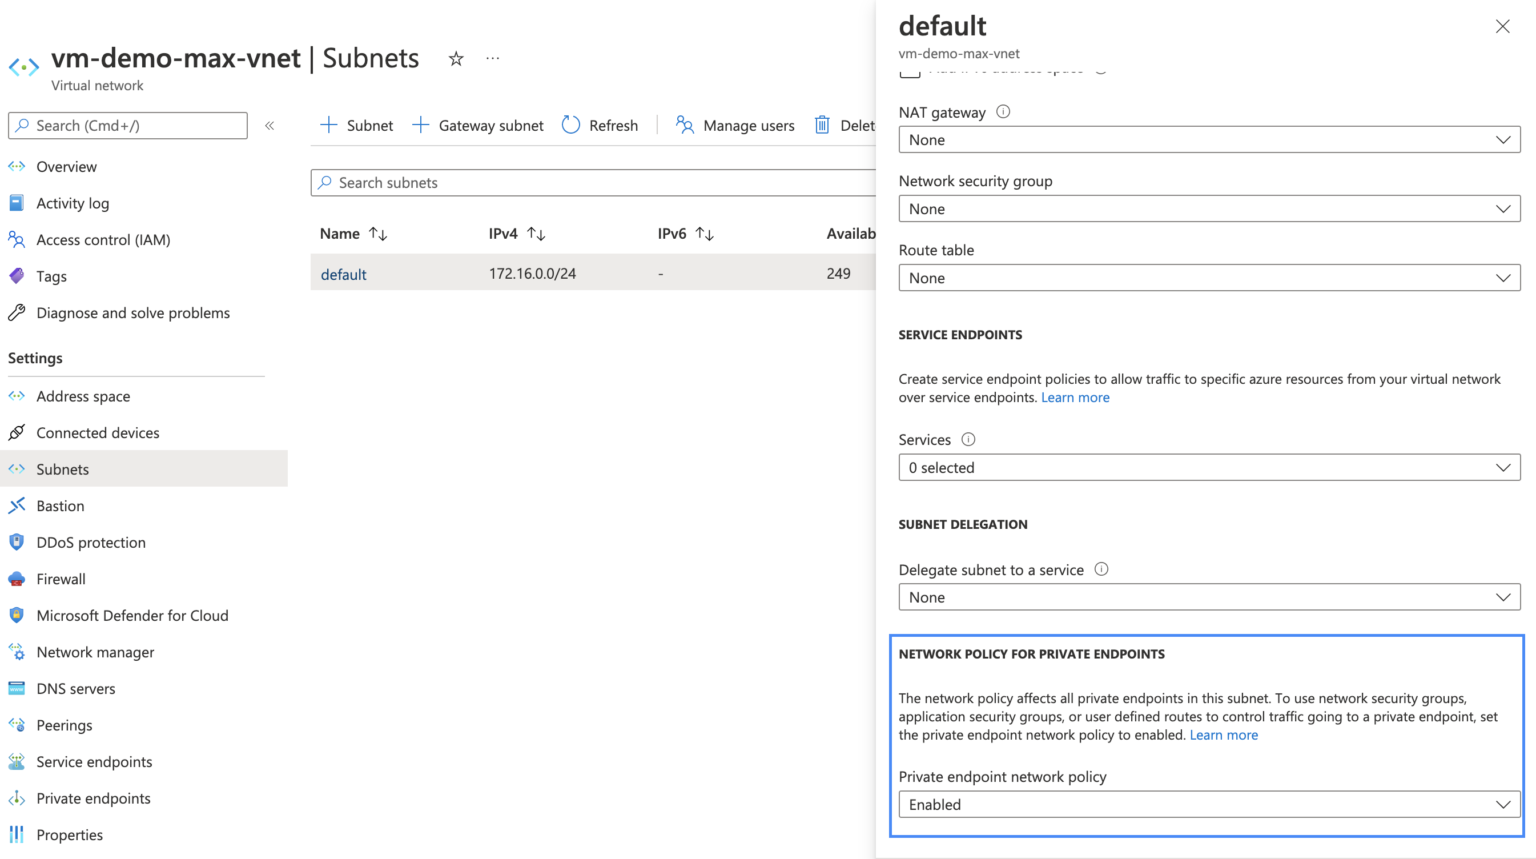Open Learn more link under Network Policy
The width and height of the screenshot is (1536, 859).
[x=1224, y=735]
